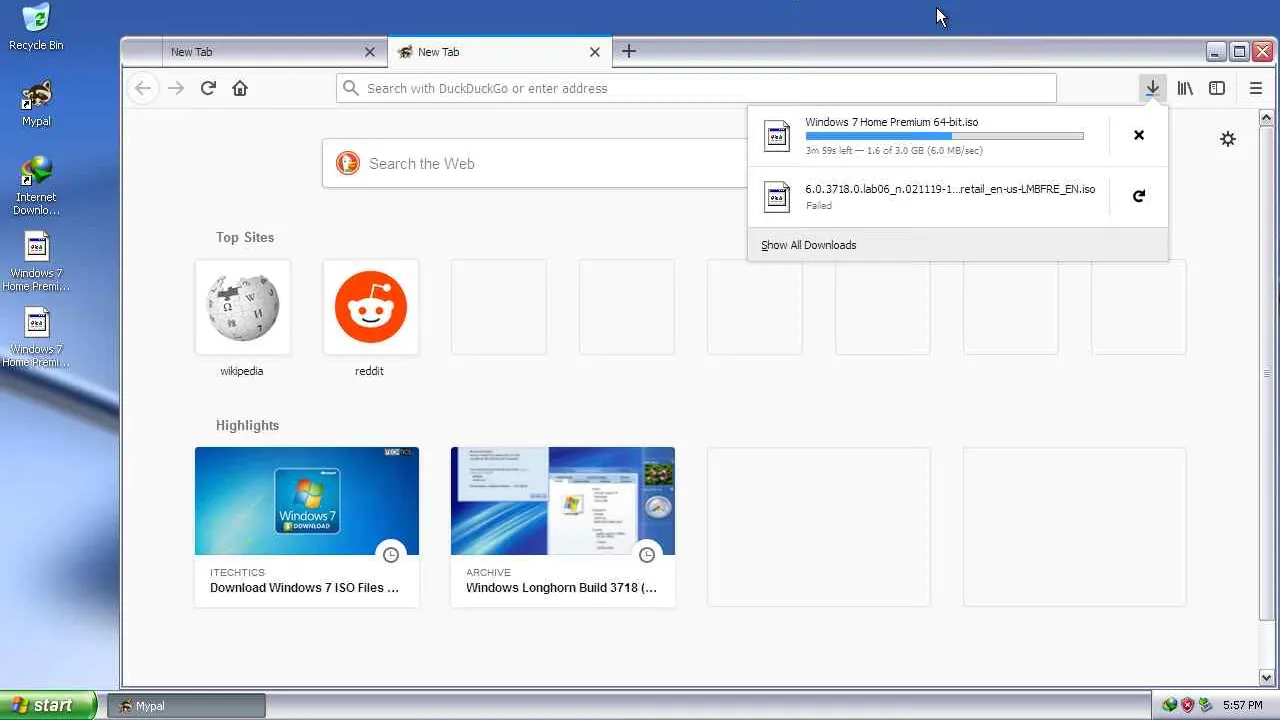Close the inactive New Tab tab

(370, 52)
